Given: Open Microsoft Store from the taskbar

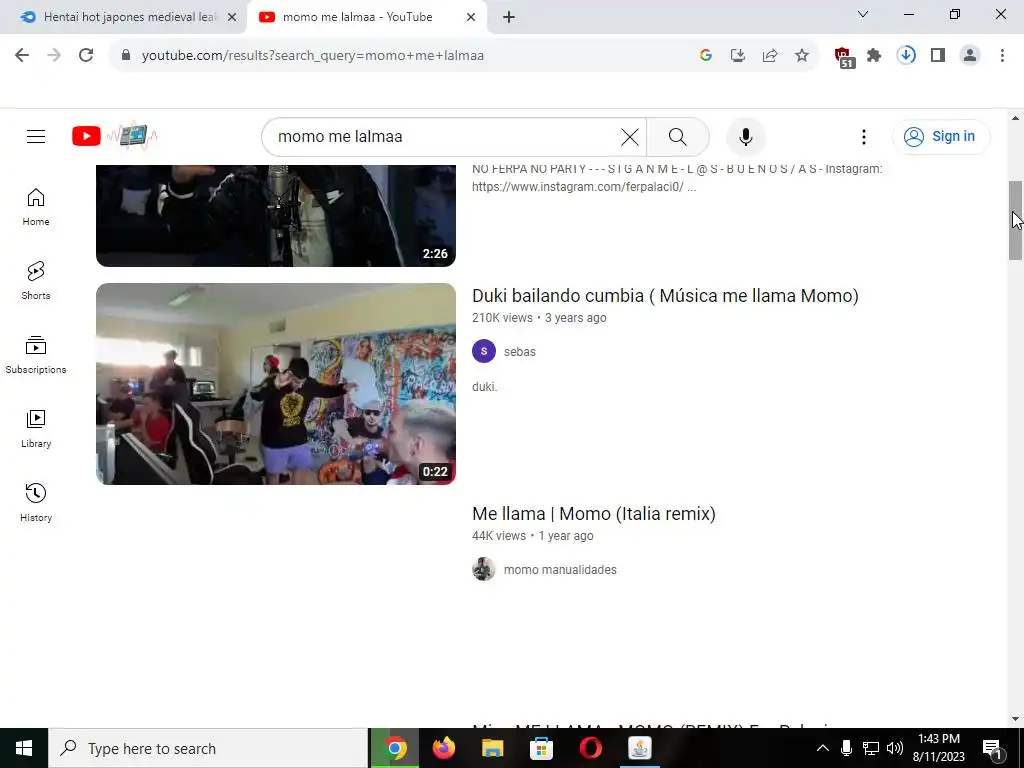Looking at the screenshot, I should (x=541, y=748).
